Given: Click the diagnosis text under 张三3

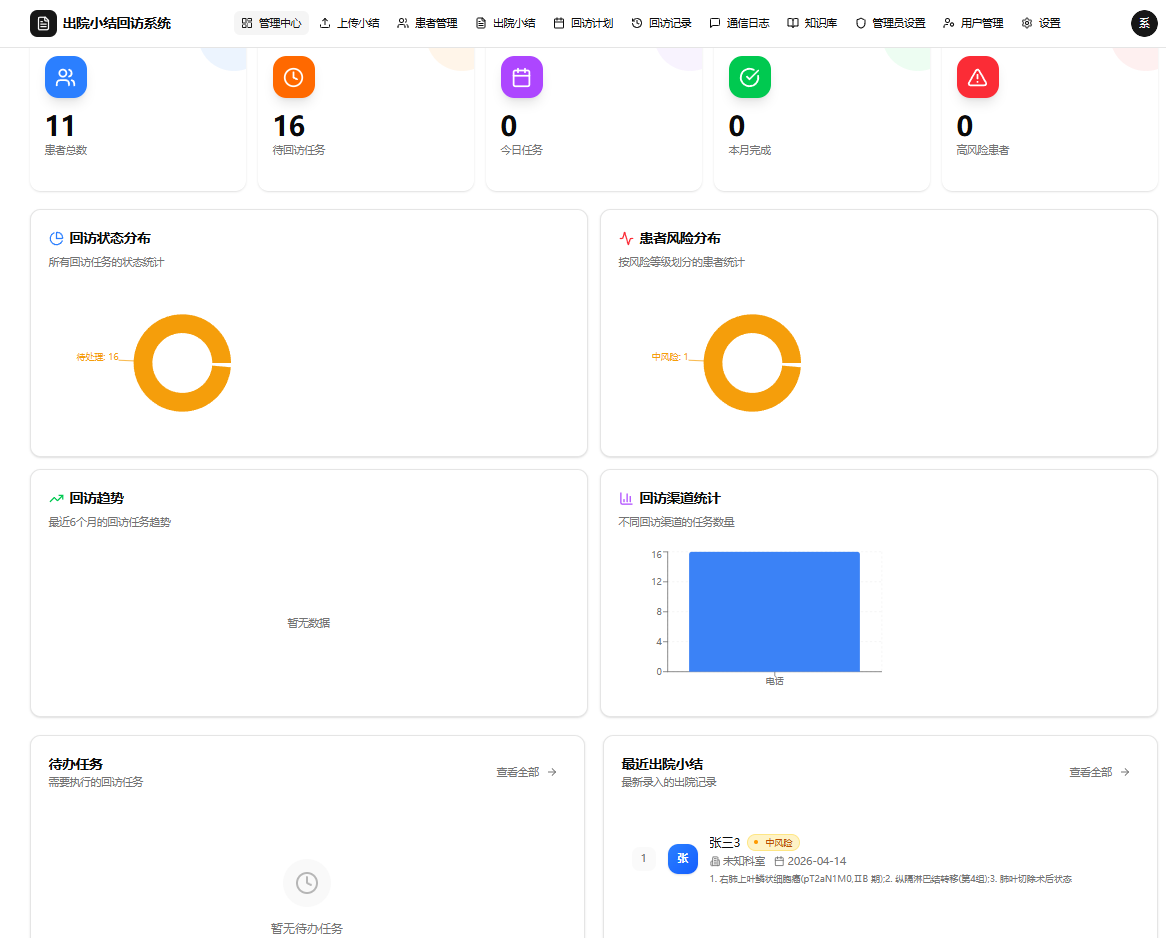Looking at the screenshot, I should (x=890, y=879).
